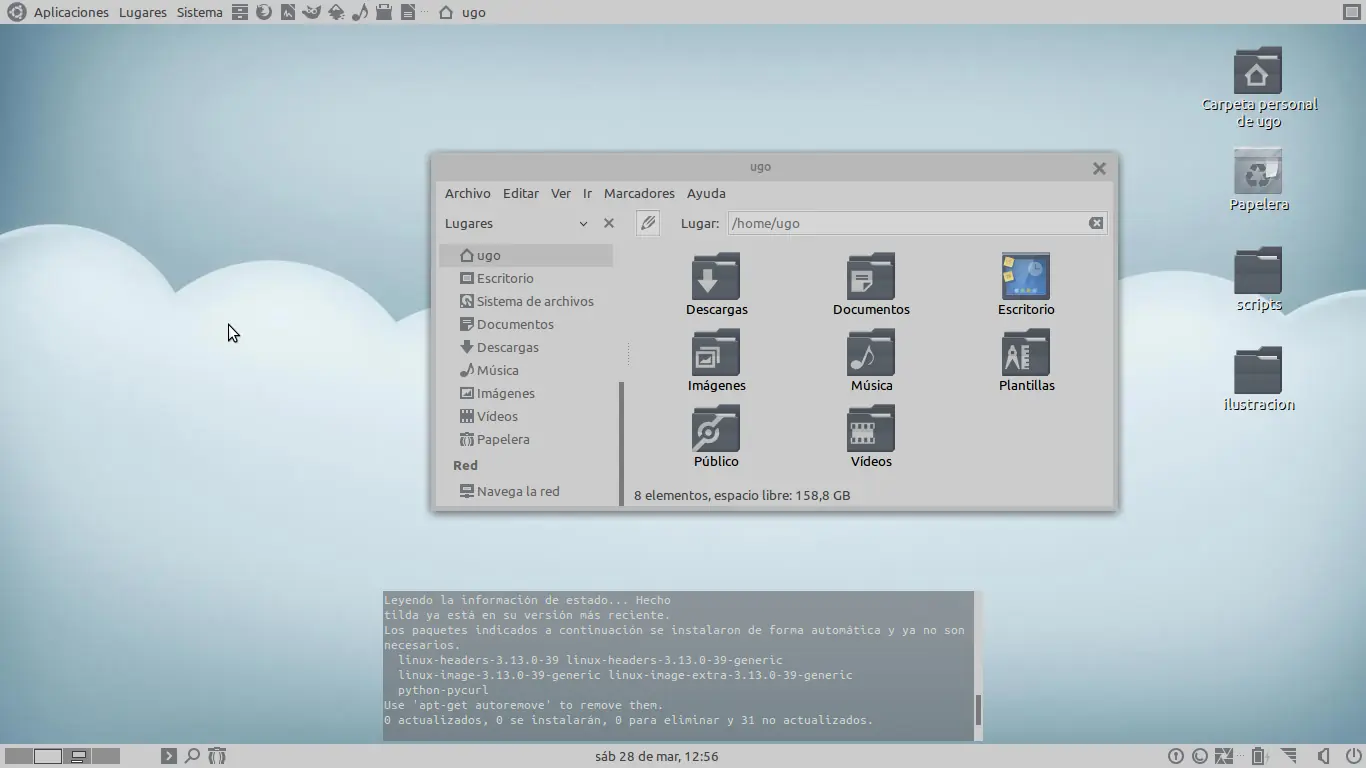The height and width of the screenshot is (768, 1366).
Task: Click the keyhole icon in the system tray
Action: coord(1176,756)
